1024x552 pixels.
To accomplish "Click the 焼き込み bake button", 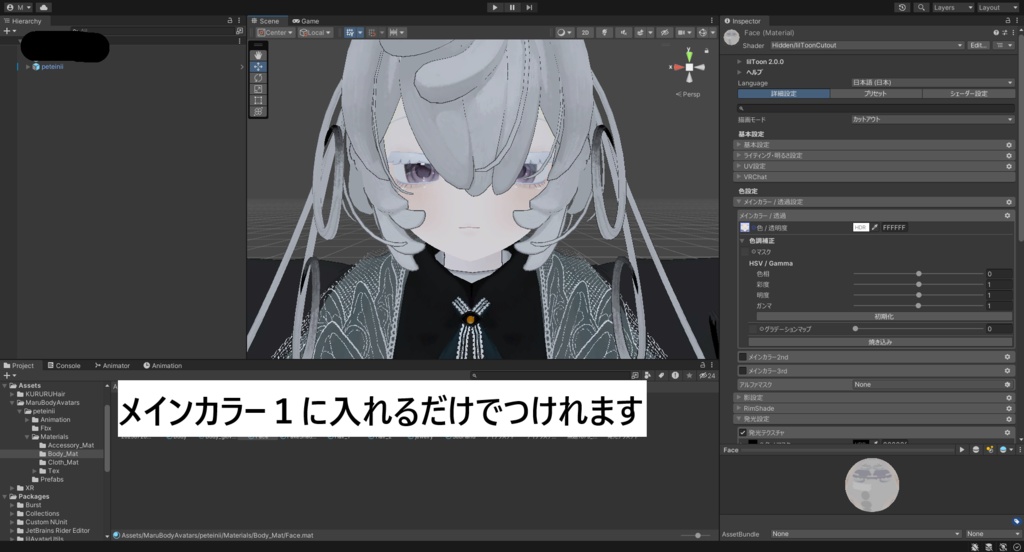I will pyautogui.click(x=880, y=342).
